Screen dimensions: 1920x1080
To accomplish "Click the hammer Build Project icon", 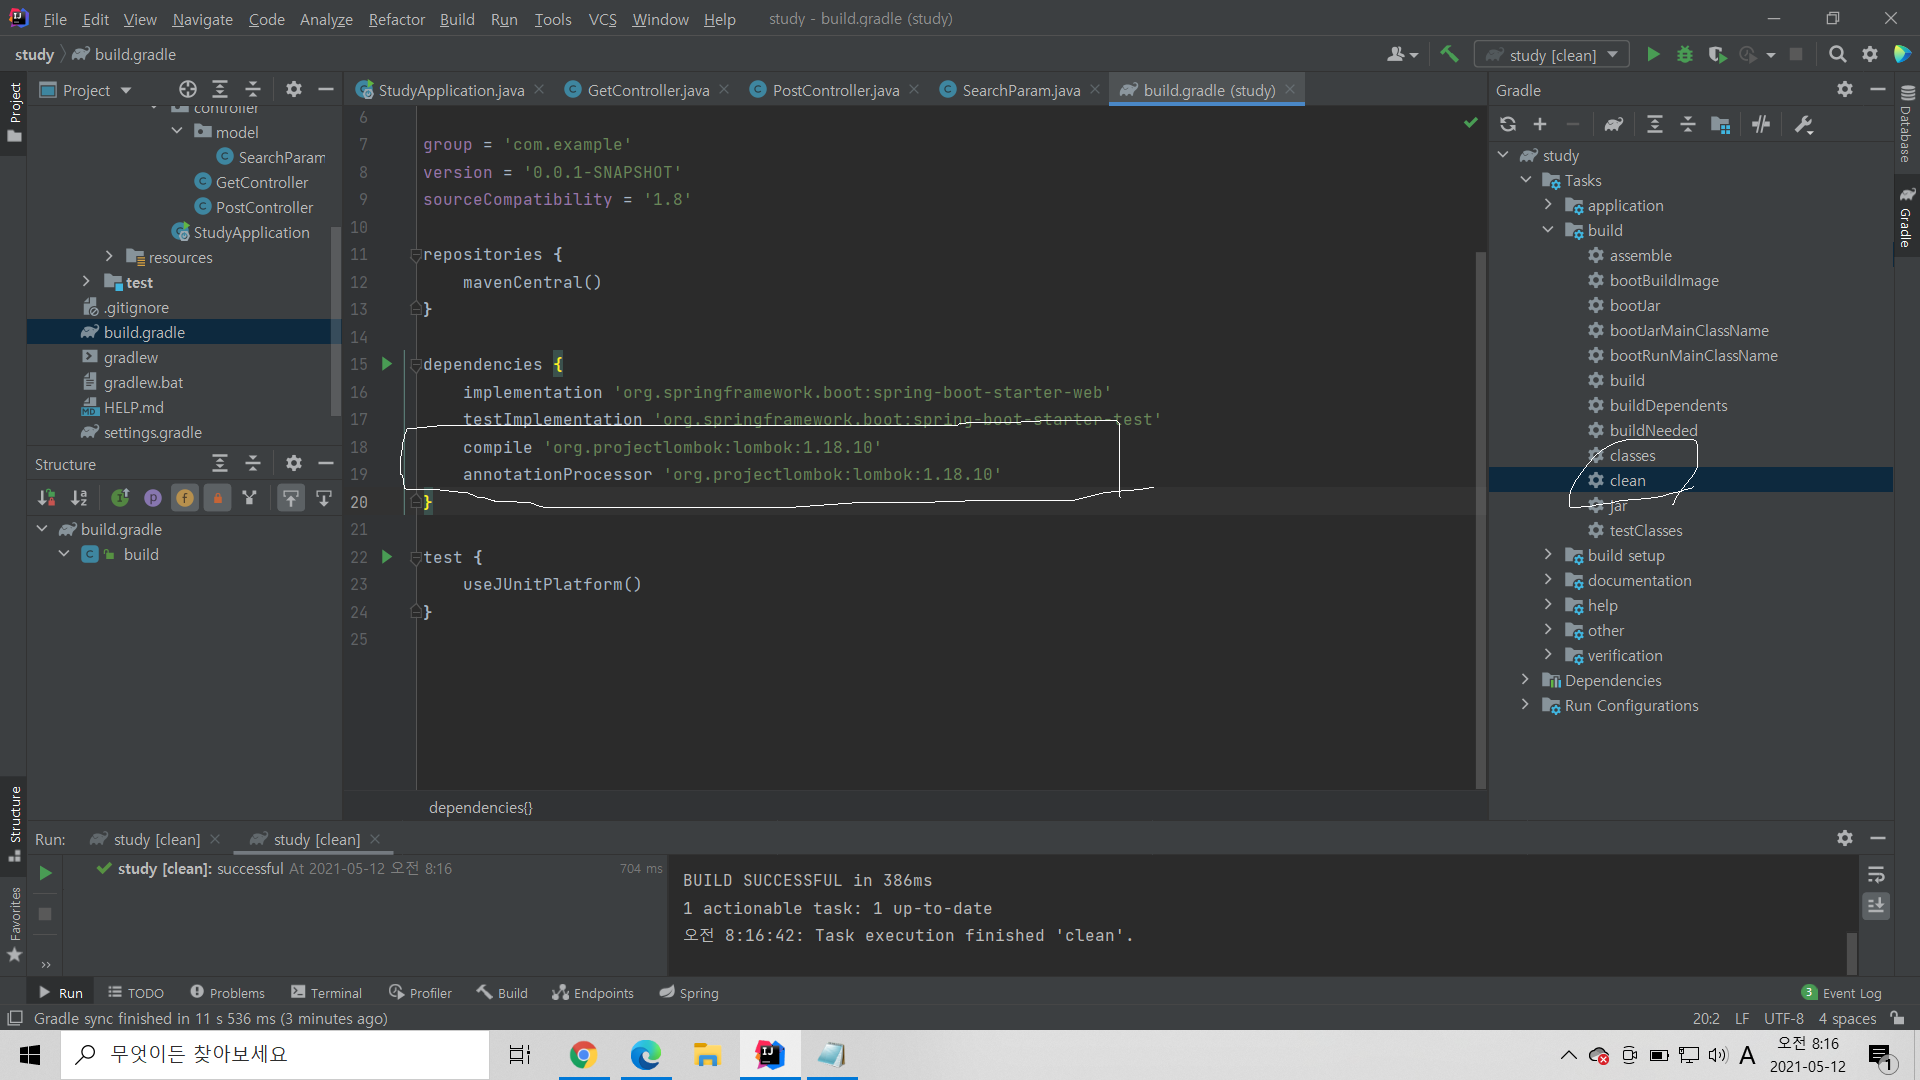I will 1449,55.
